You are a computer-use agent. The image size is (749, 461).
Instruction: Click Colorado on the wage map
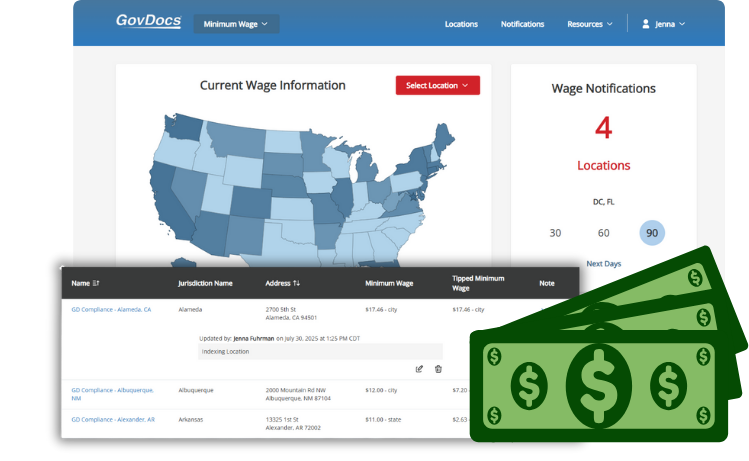pyautogui.click(x=252, y=202)
